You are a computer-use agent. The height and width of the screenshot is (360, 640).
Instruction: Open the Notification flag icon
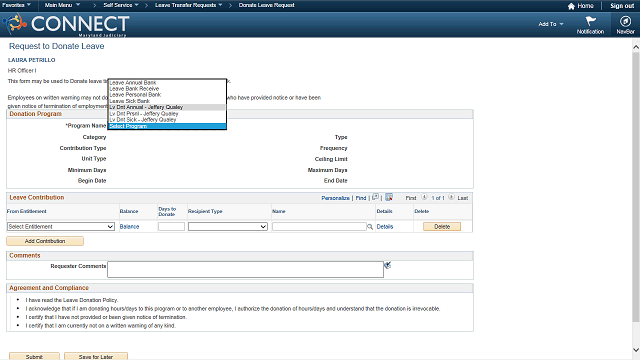point(590,21)
